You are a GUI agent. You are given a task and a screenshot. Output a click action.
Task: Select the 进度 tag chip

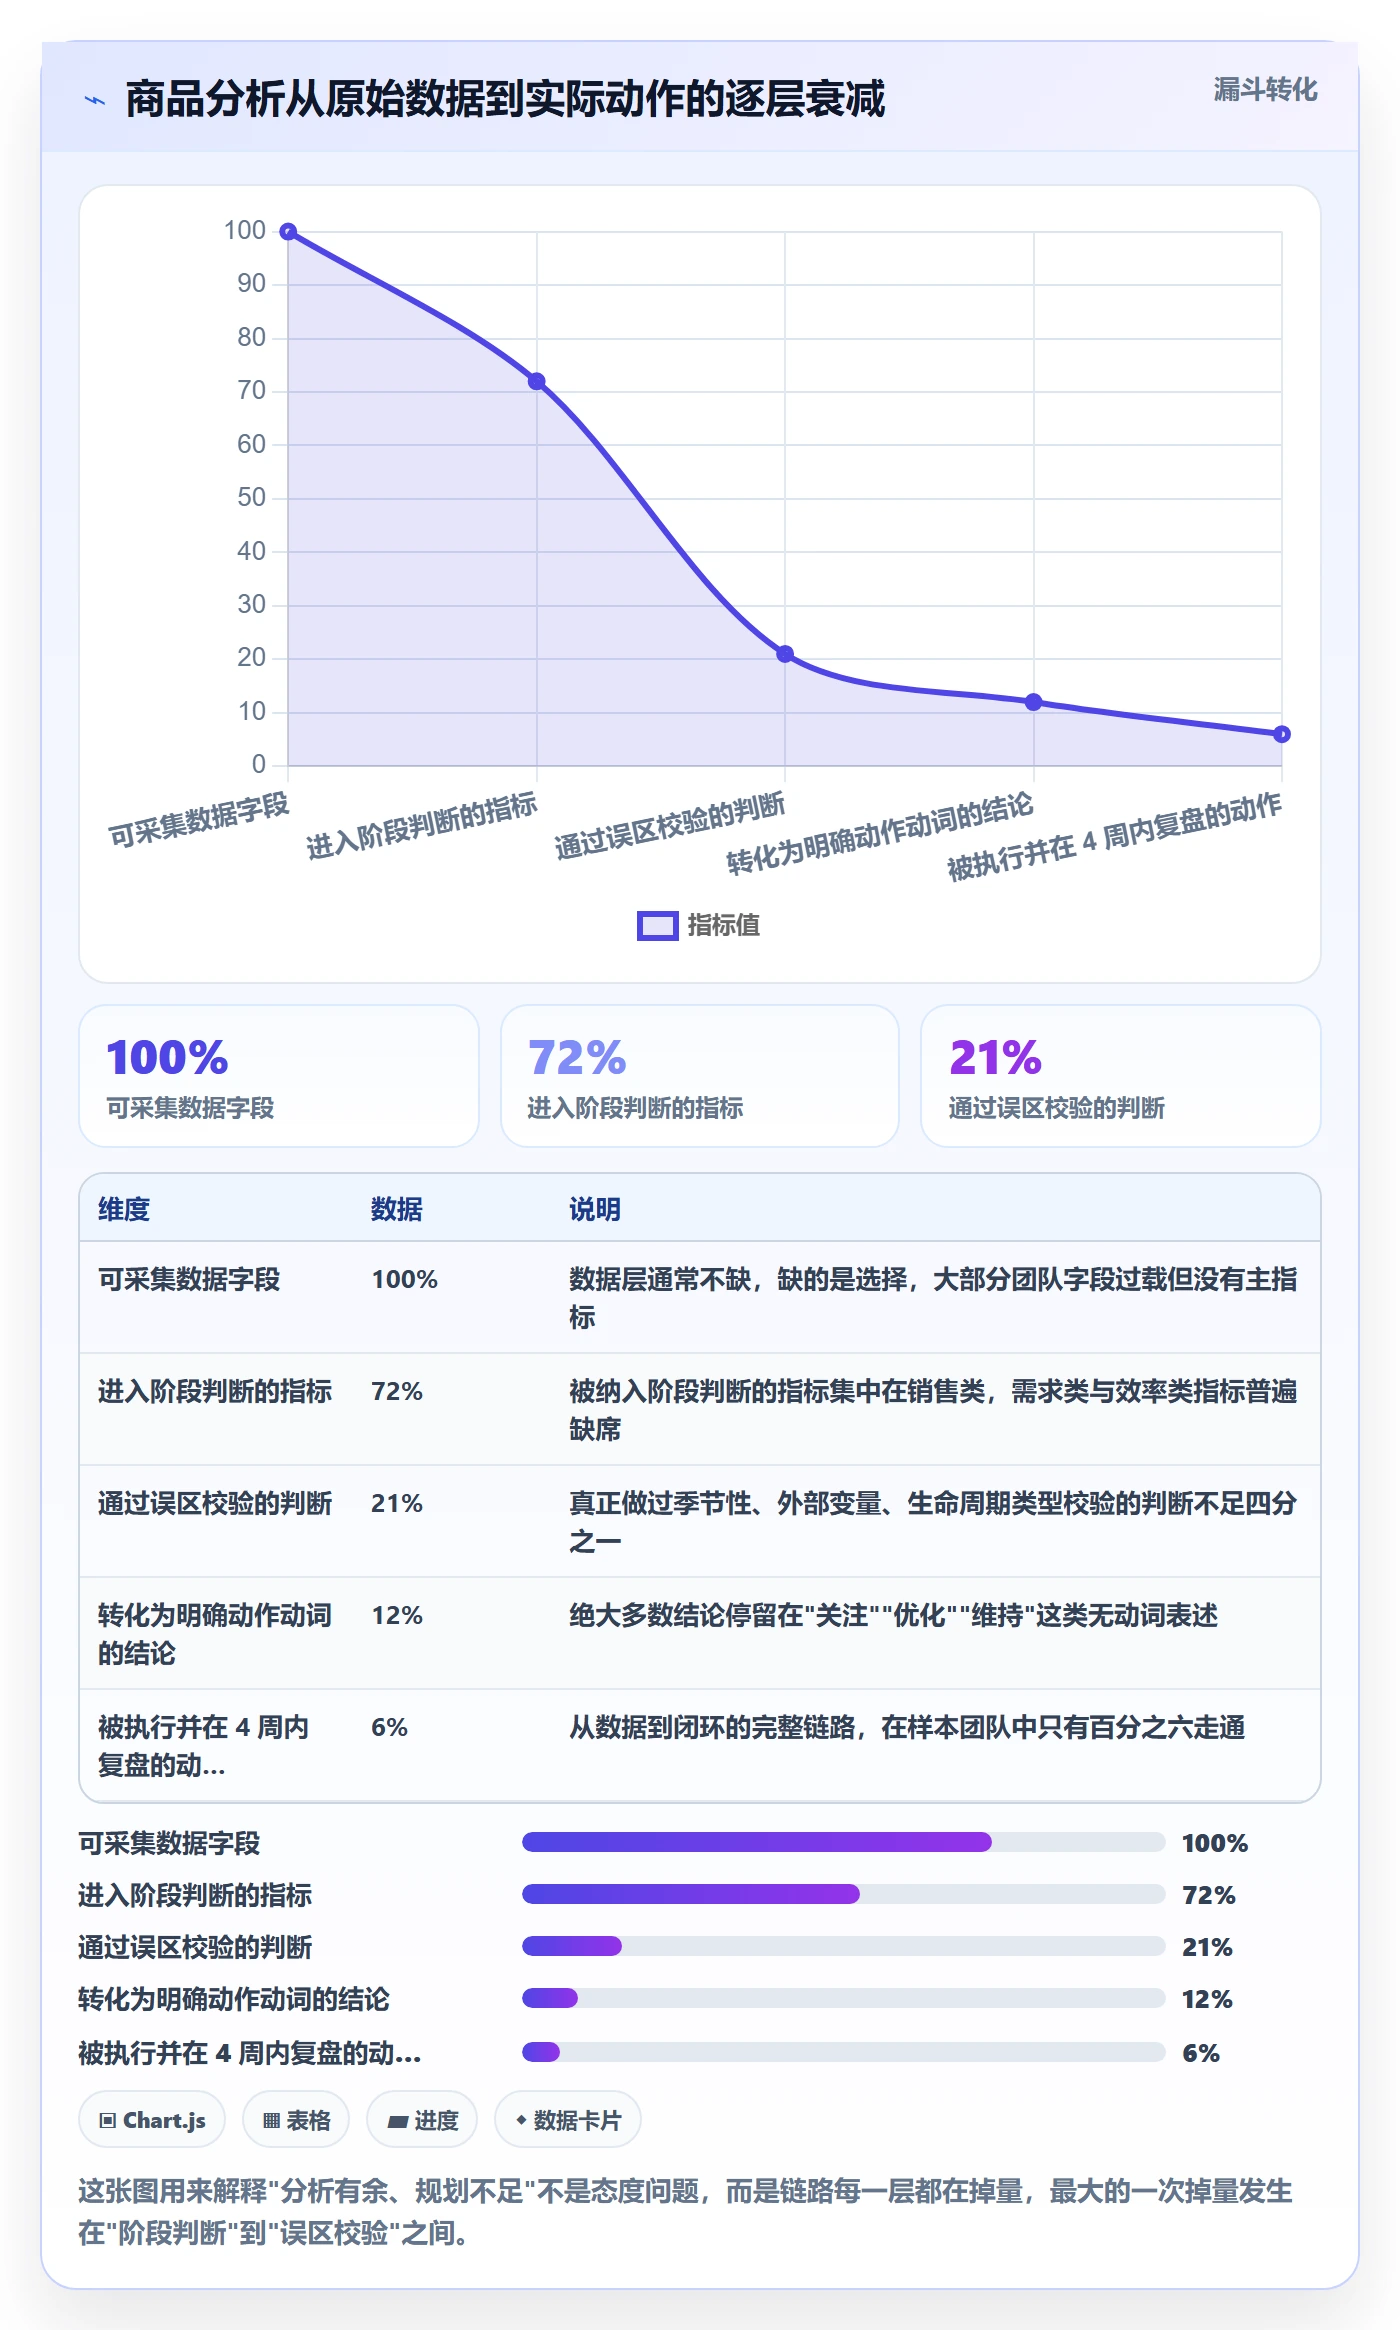422,2120
